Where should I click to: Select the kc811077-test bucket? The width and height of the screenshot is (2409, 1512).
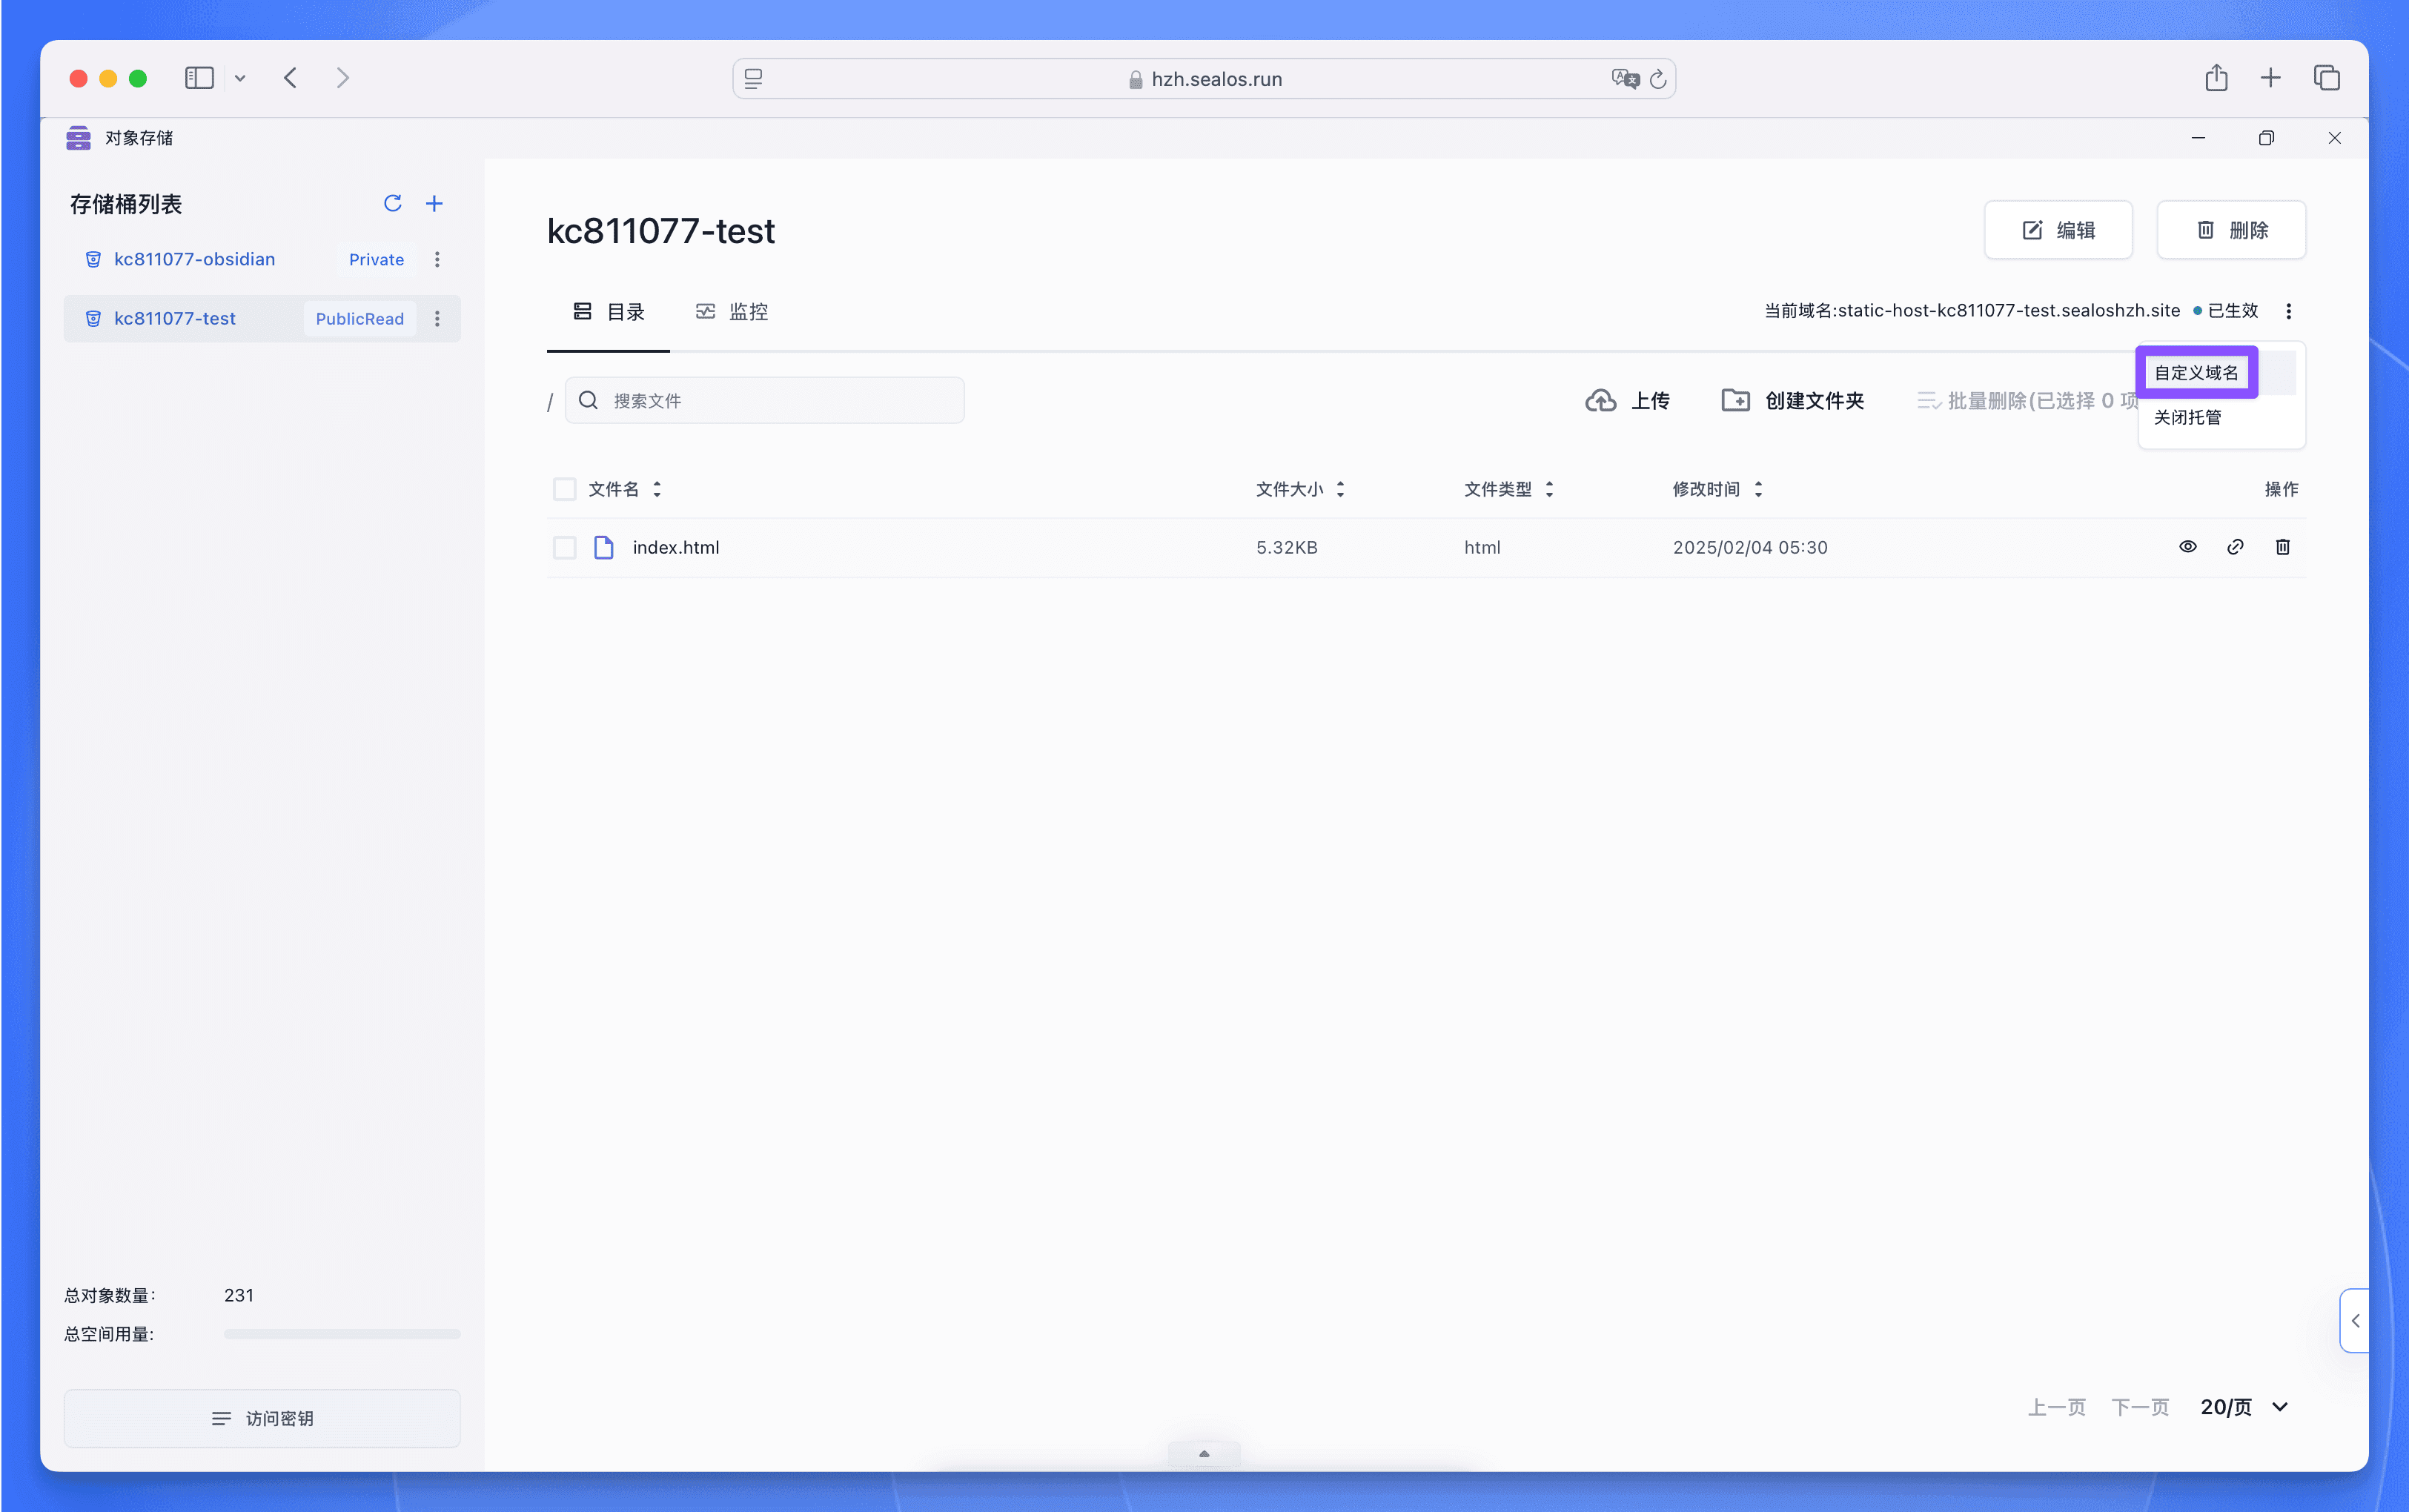pos(262,319)
